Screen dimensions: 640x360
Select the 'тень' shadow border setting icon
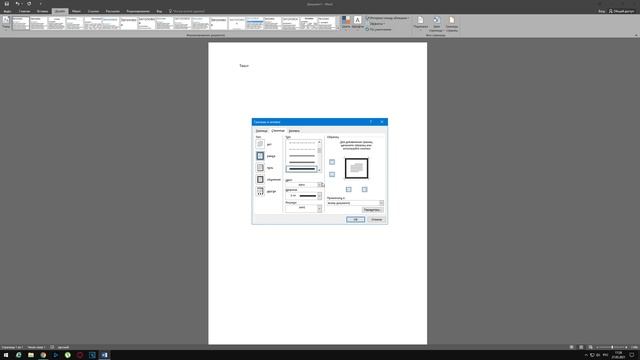point(260,168)
